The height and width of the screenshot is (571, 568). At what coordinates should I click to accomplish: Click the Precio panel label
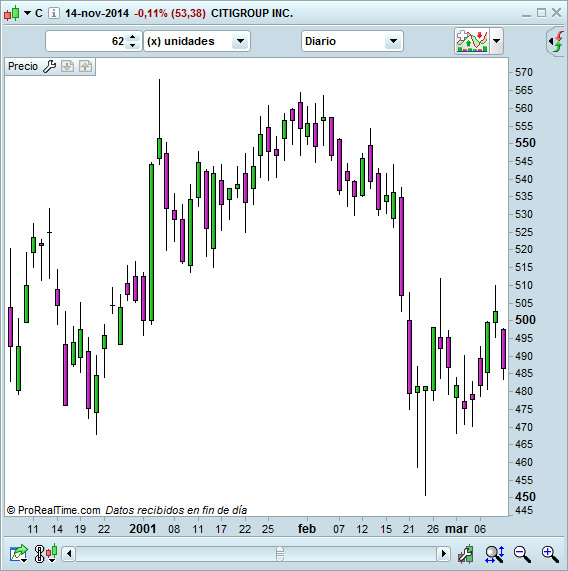click(x=23, y=66)
